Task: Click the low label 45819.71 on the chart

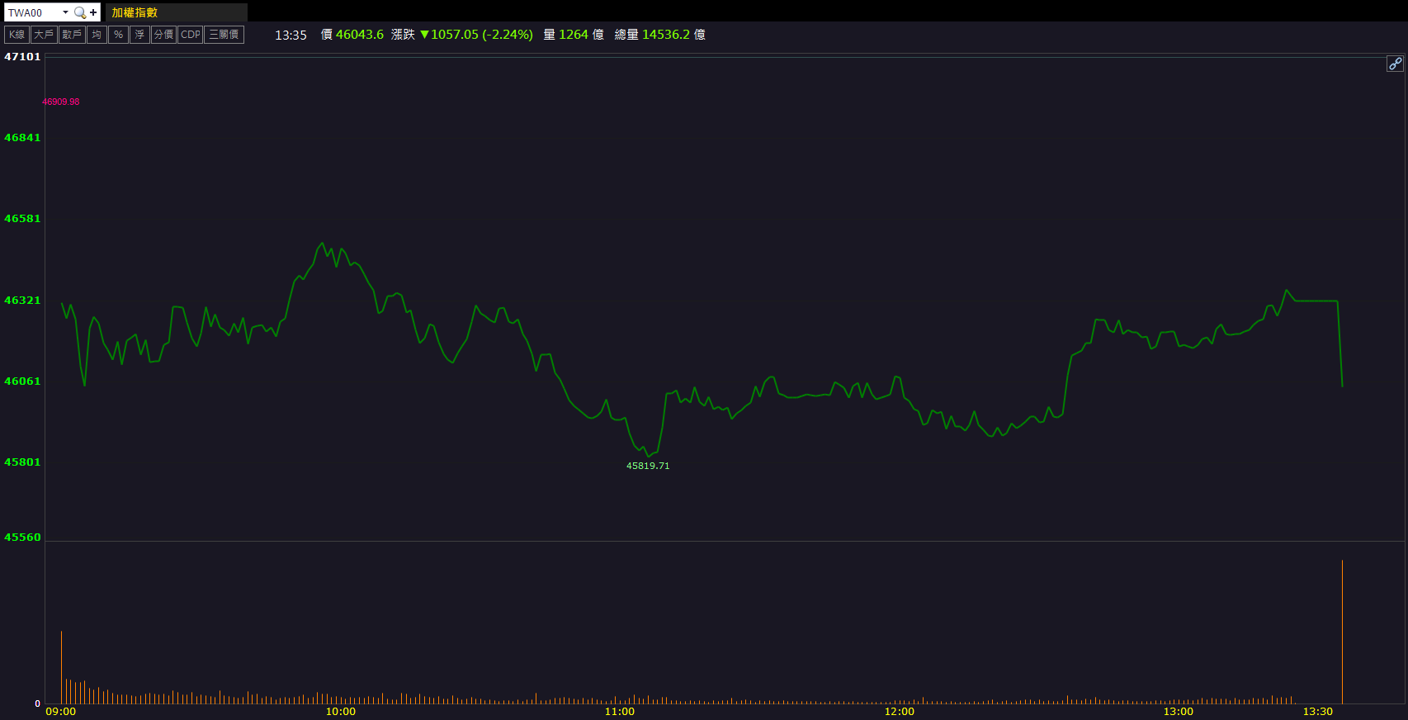Action: pos(648,466)
